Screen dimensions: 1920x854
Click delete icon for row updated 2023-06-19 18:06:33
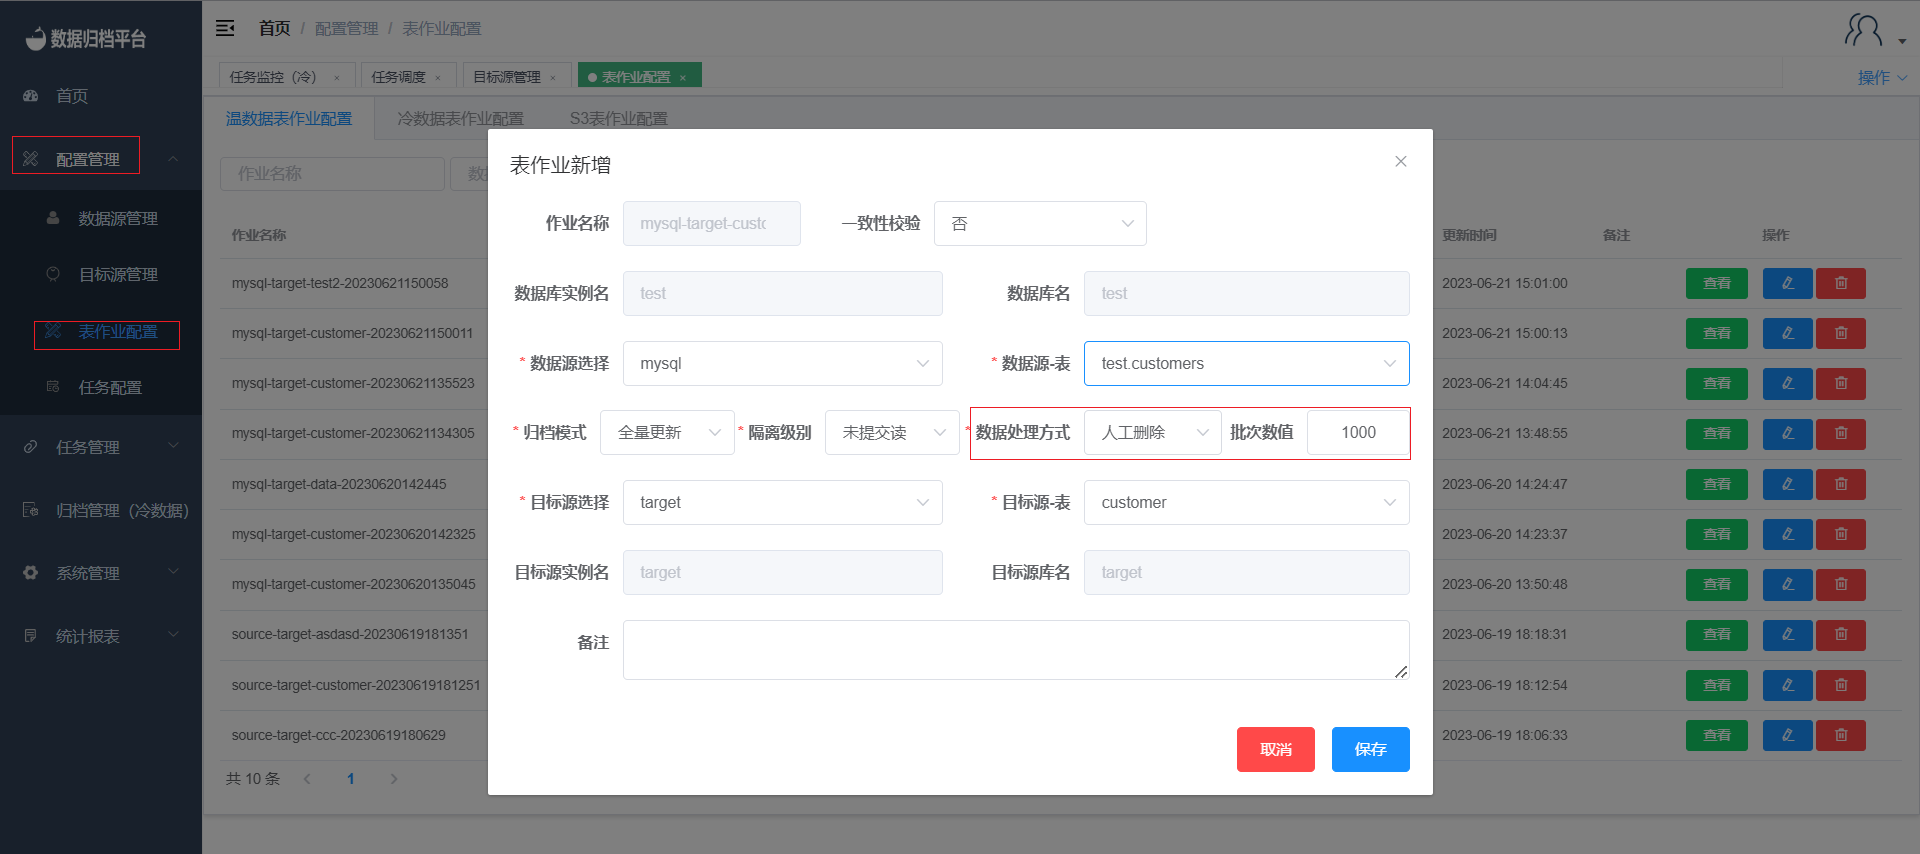[1841, 735]
